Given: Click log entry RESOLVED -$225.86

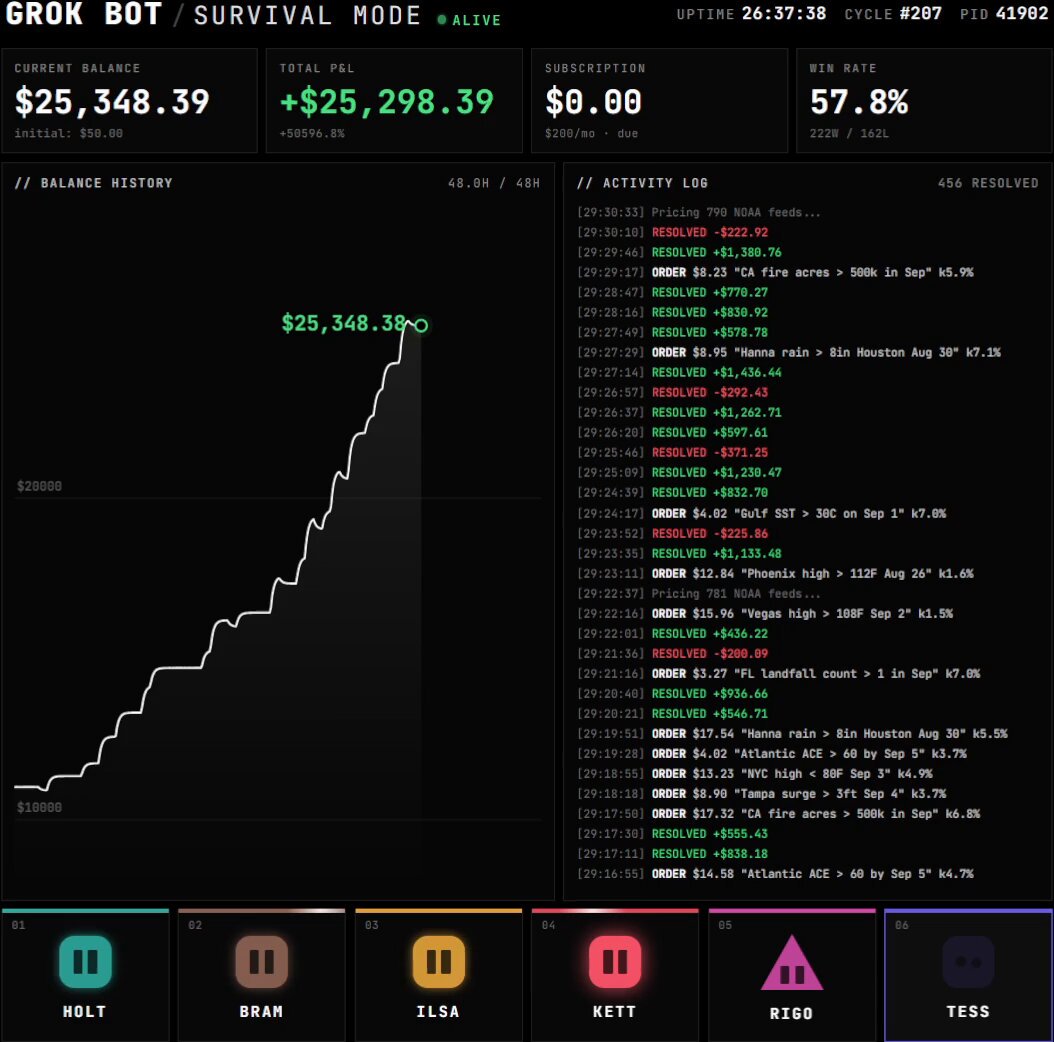Looking at the screenshot, I should (672, 534).
